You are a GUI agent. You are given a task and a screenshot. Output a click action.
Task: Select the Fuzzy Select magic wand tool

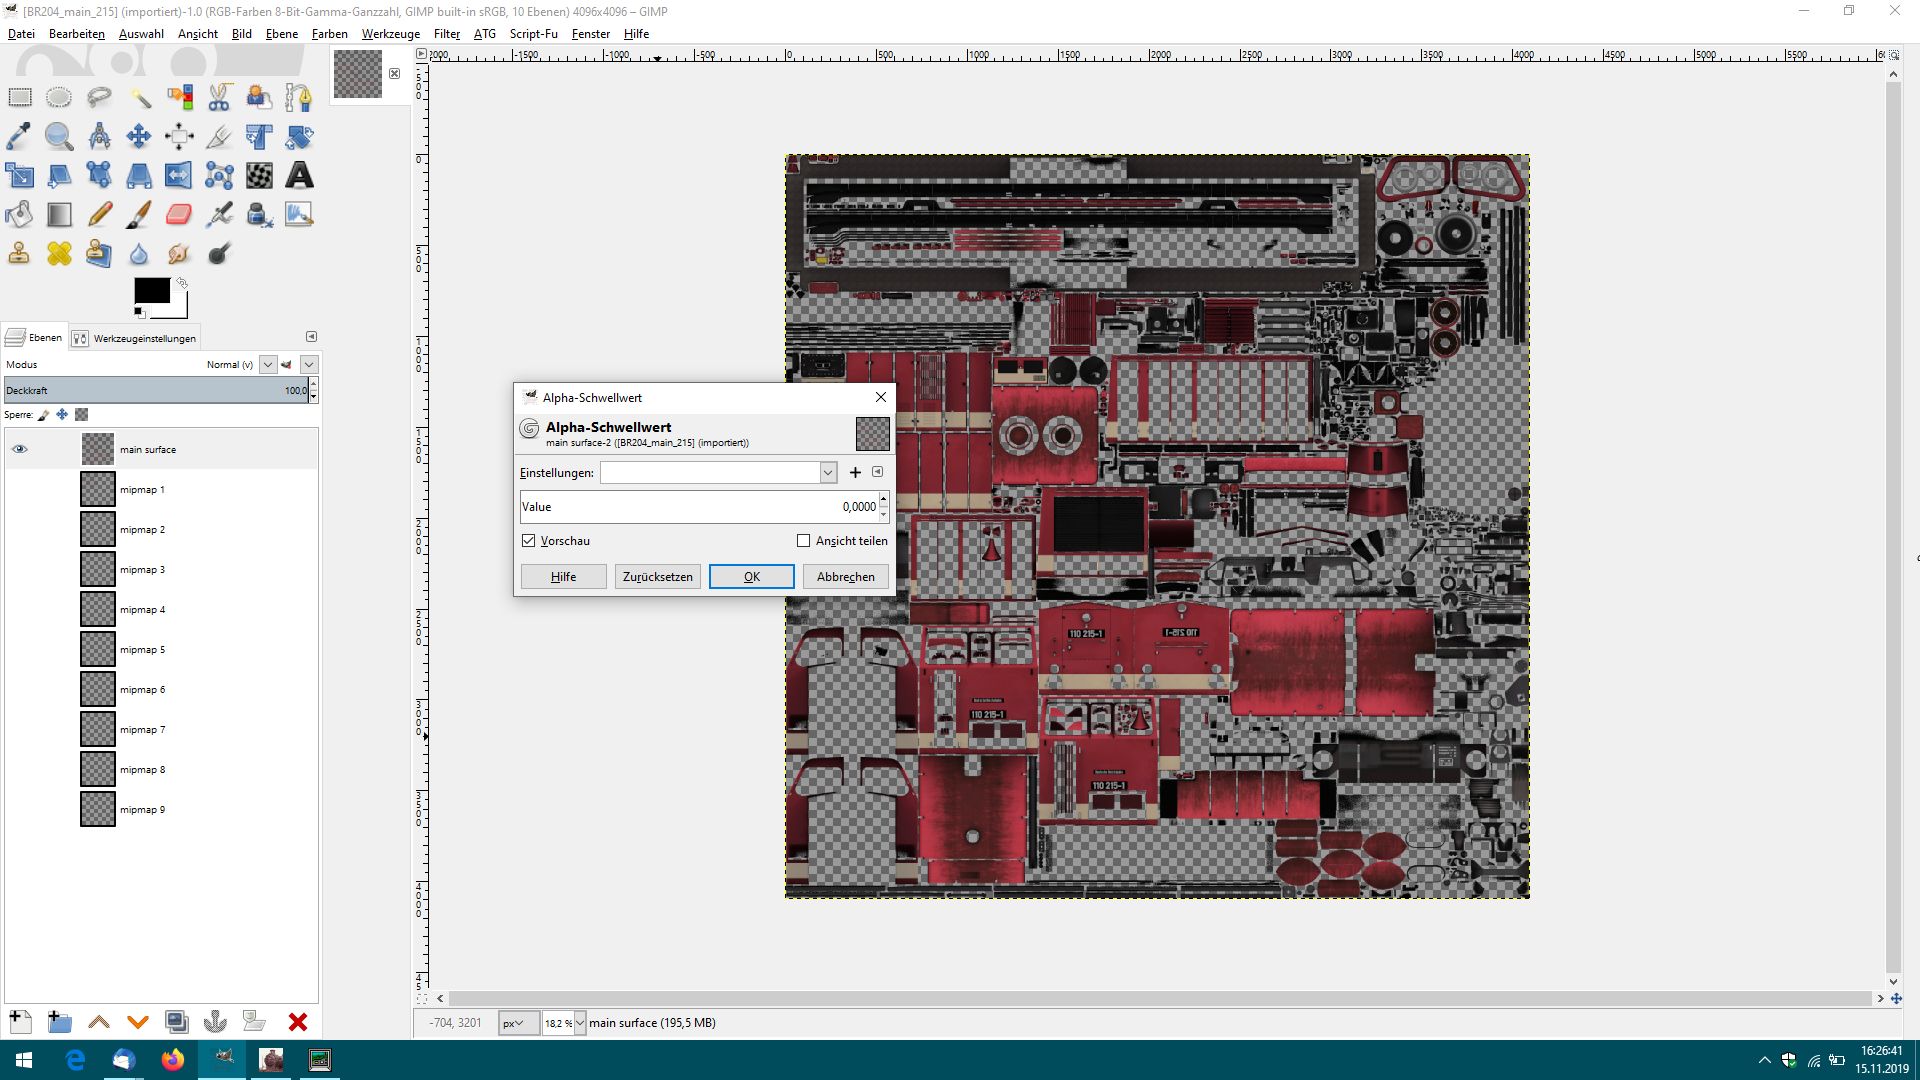pos(139,97)
